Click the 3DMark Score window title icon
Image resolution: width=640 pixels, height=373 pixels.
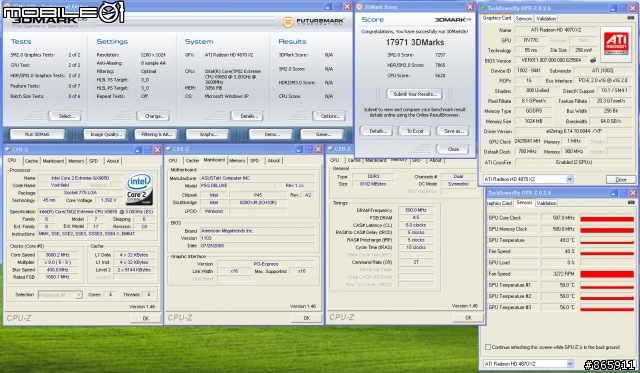point(360,7)
